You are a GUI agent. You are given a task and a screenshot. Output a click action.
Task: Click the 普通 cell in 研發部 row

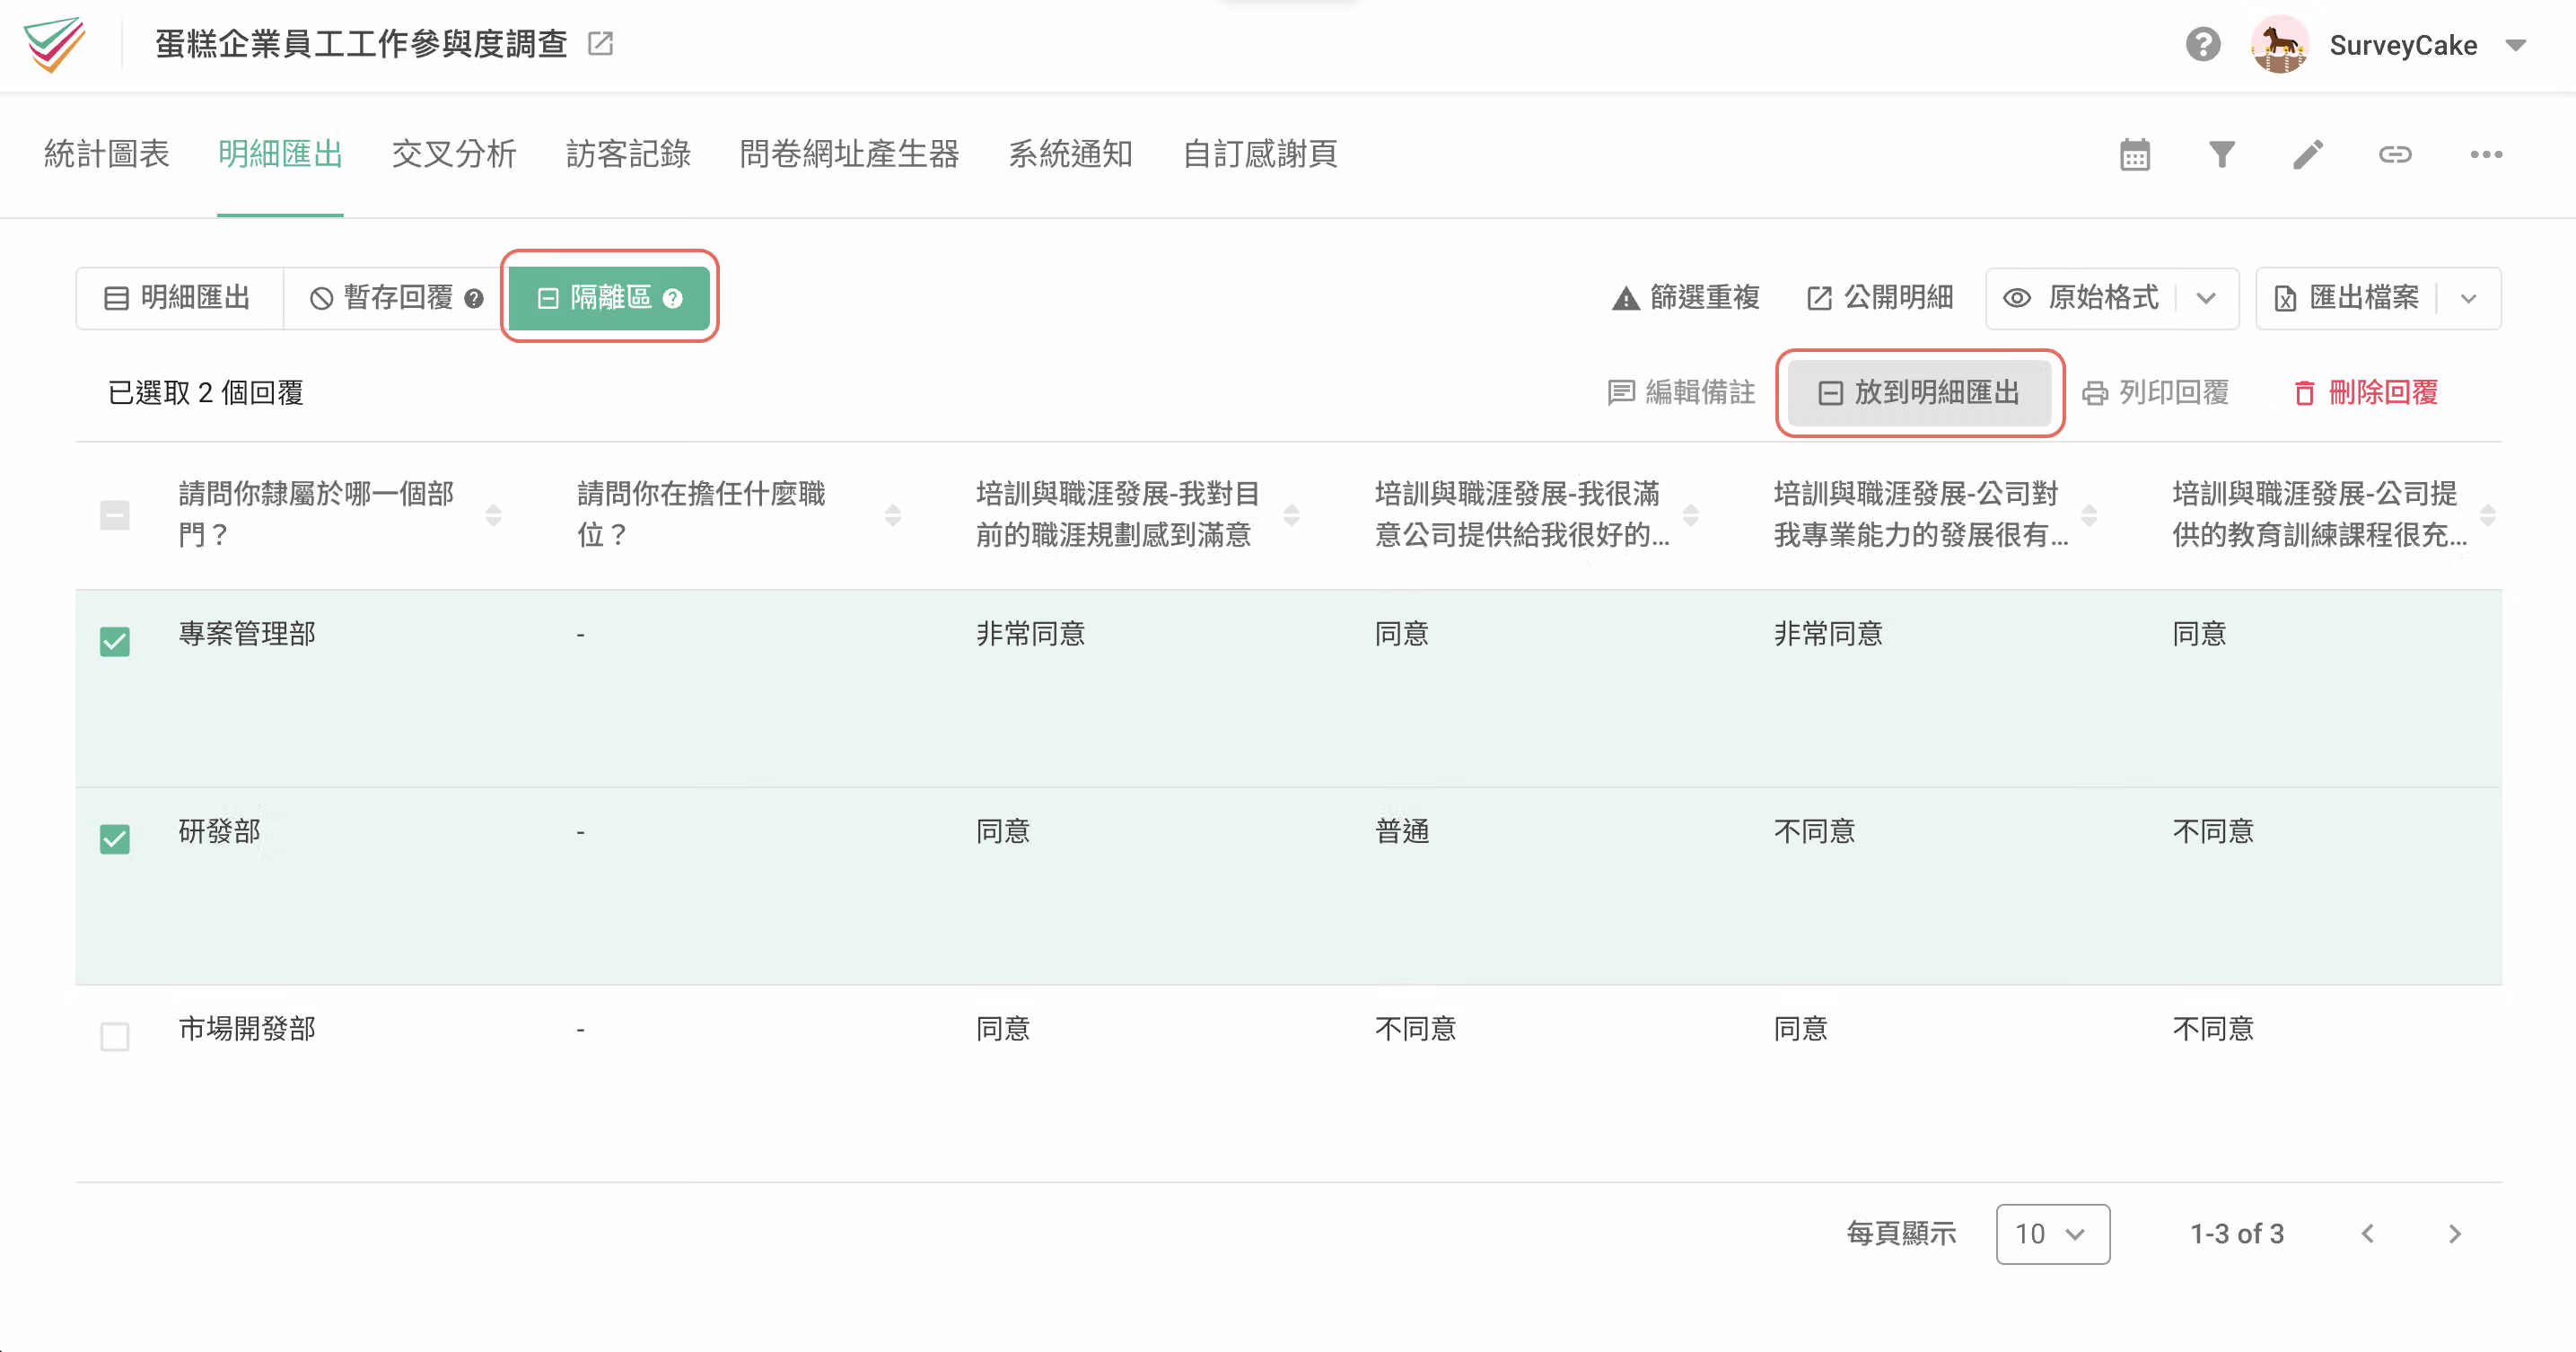(1402, 831)
